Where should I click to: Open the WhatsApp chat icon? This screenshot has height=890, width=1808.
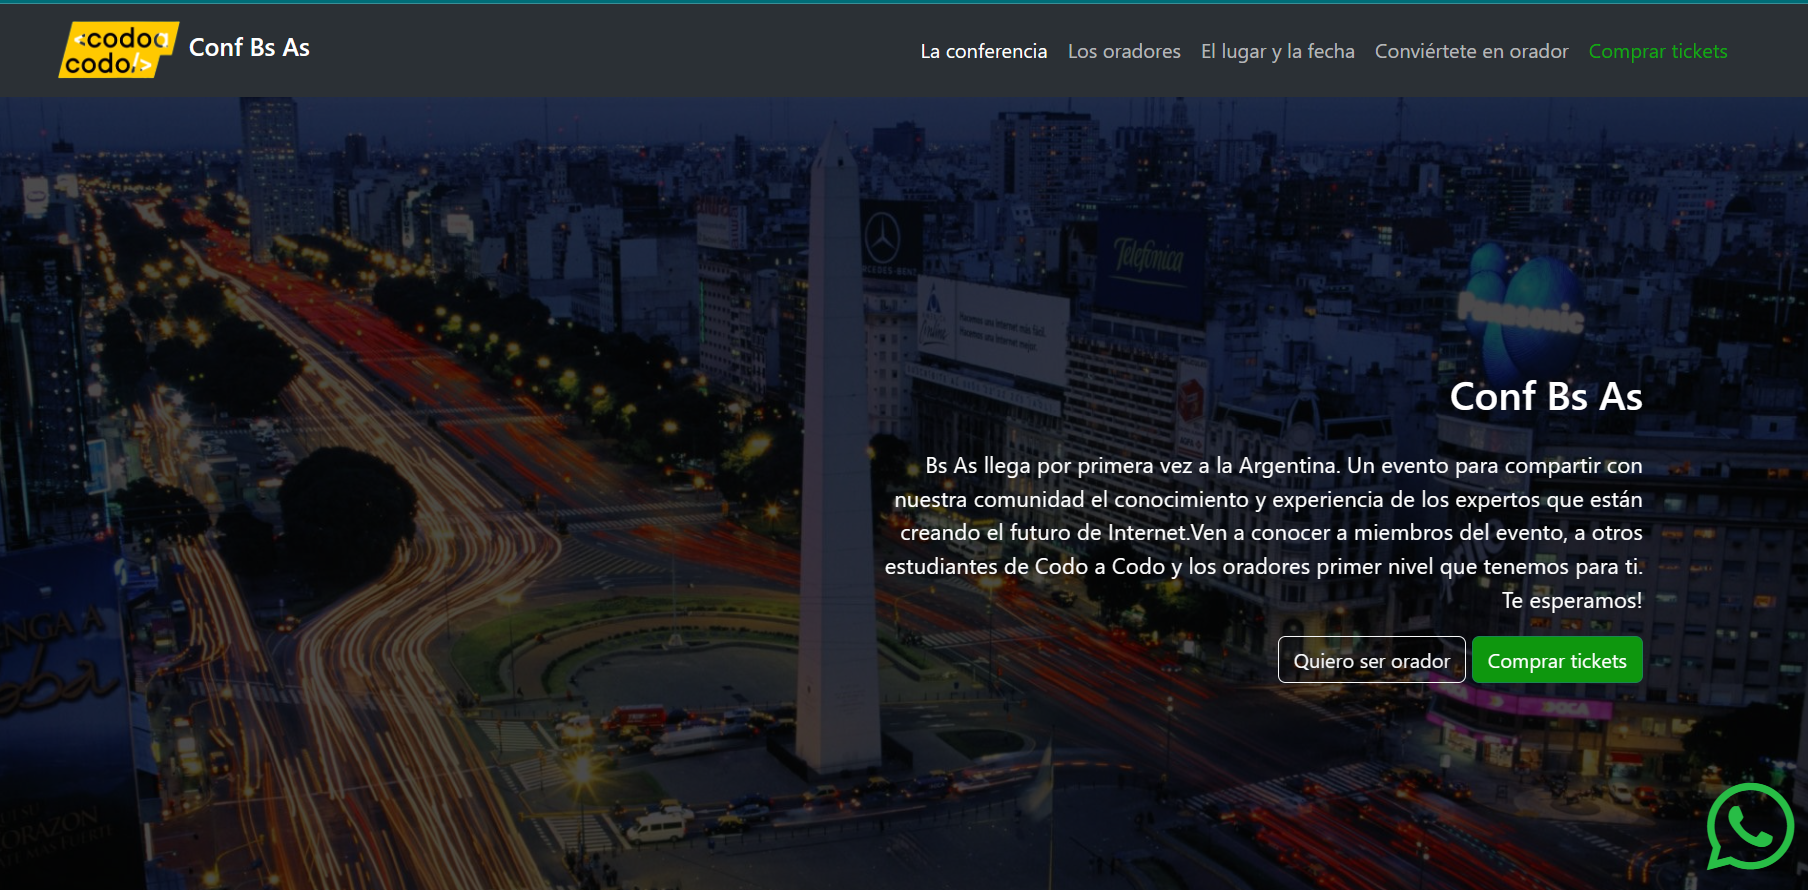(x=1750, y=827)
